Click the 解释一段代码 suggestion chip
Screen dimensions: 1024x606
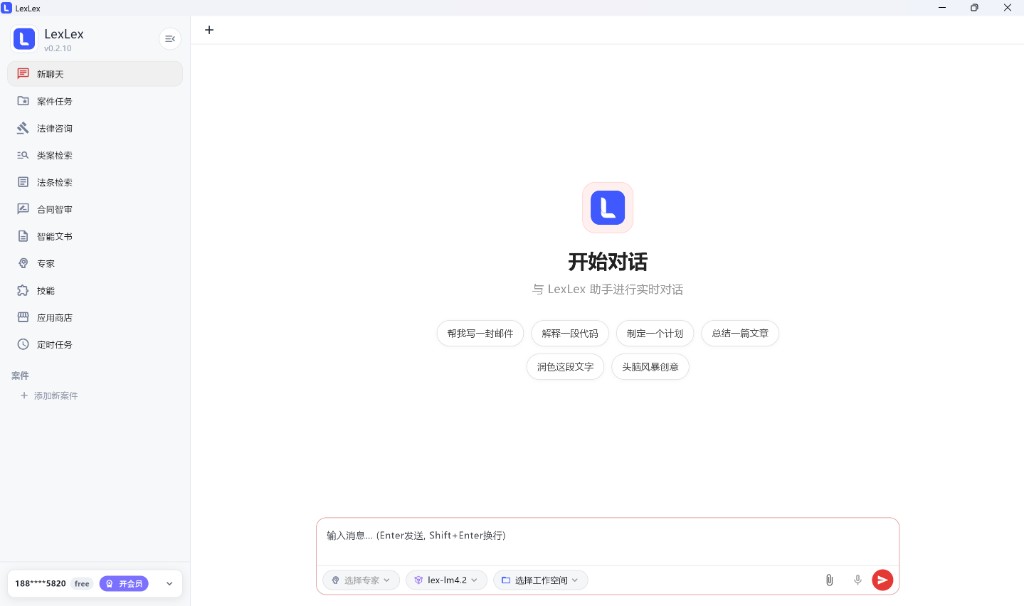coord(569,333)
